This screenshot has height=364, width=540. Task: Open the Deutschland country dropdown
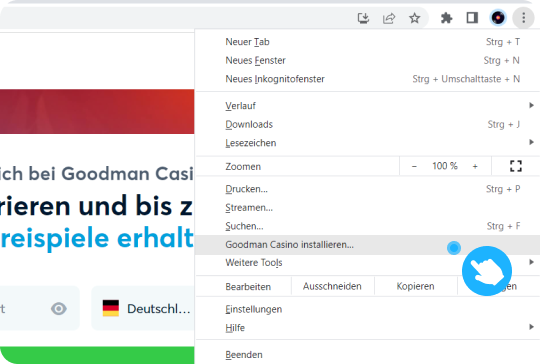(143, 308)
